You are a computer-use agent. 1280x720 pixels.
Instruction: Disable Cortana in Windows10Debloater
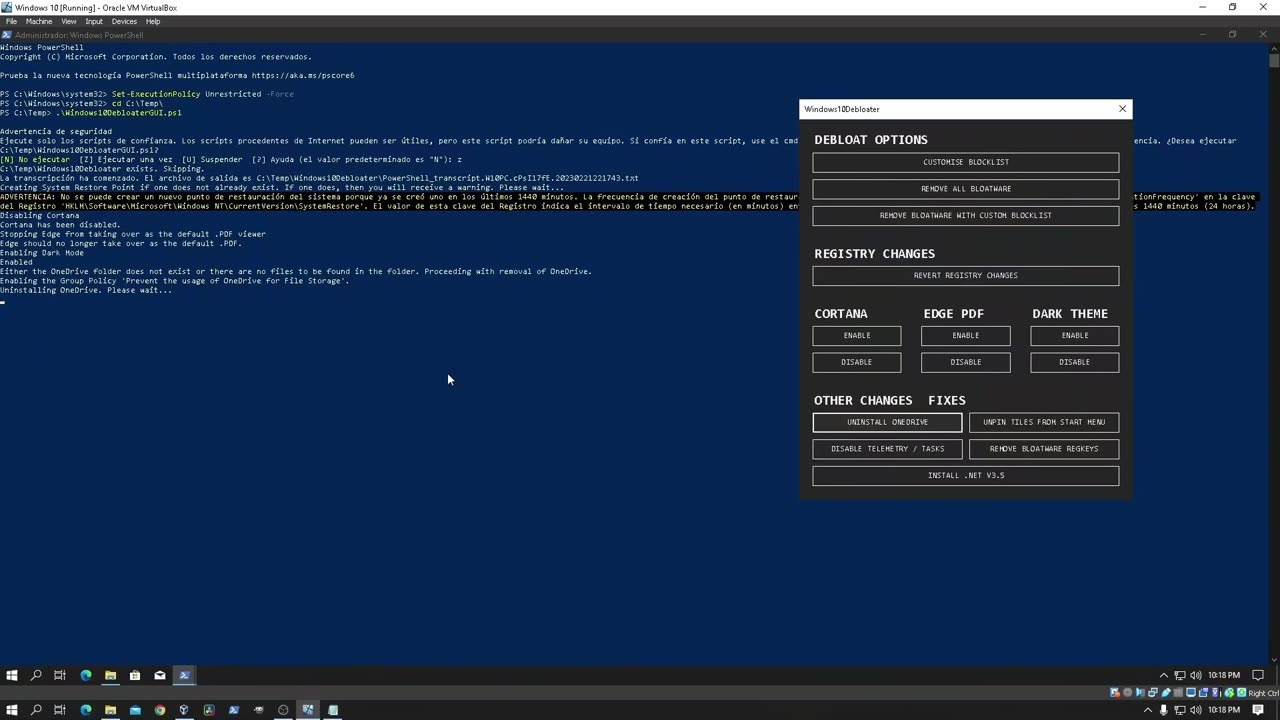coord(857,362)
